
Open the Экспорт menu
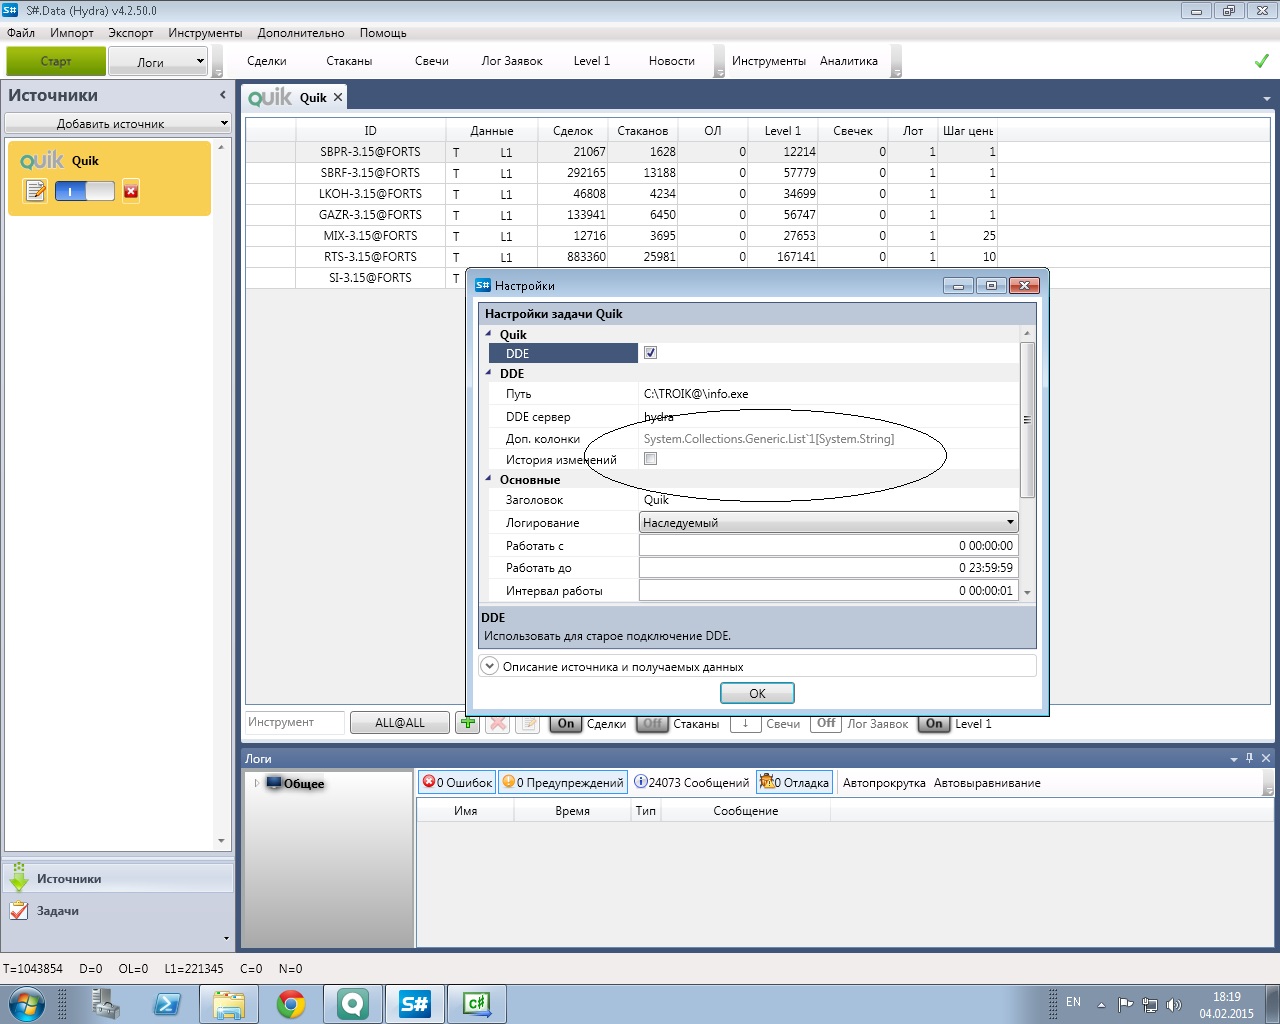click(131, 33)
